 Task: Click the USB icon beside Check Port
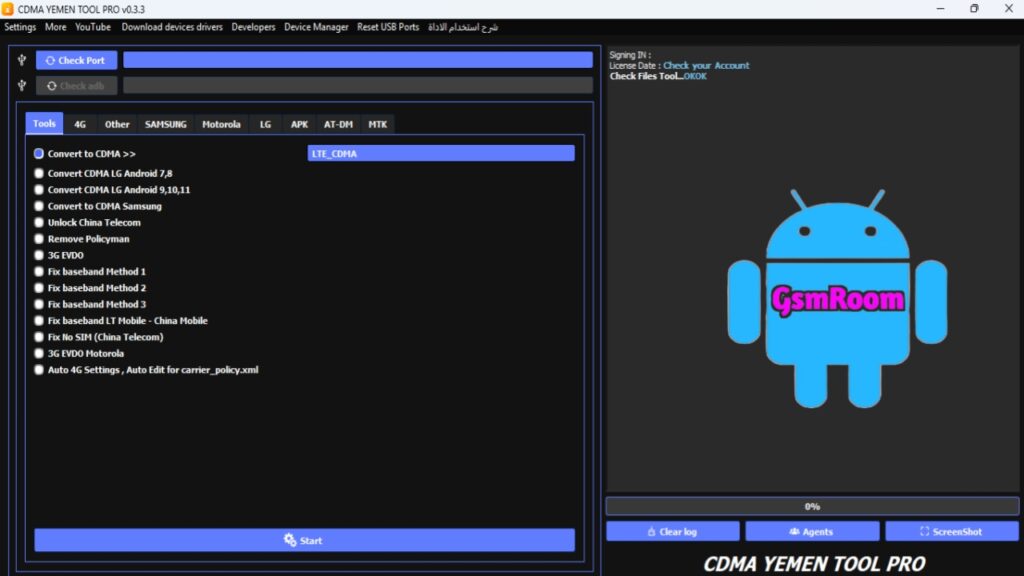[22, 60]
